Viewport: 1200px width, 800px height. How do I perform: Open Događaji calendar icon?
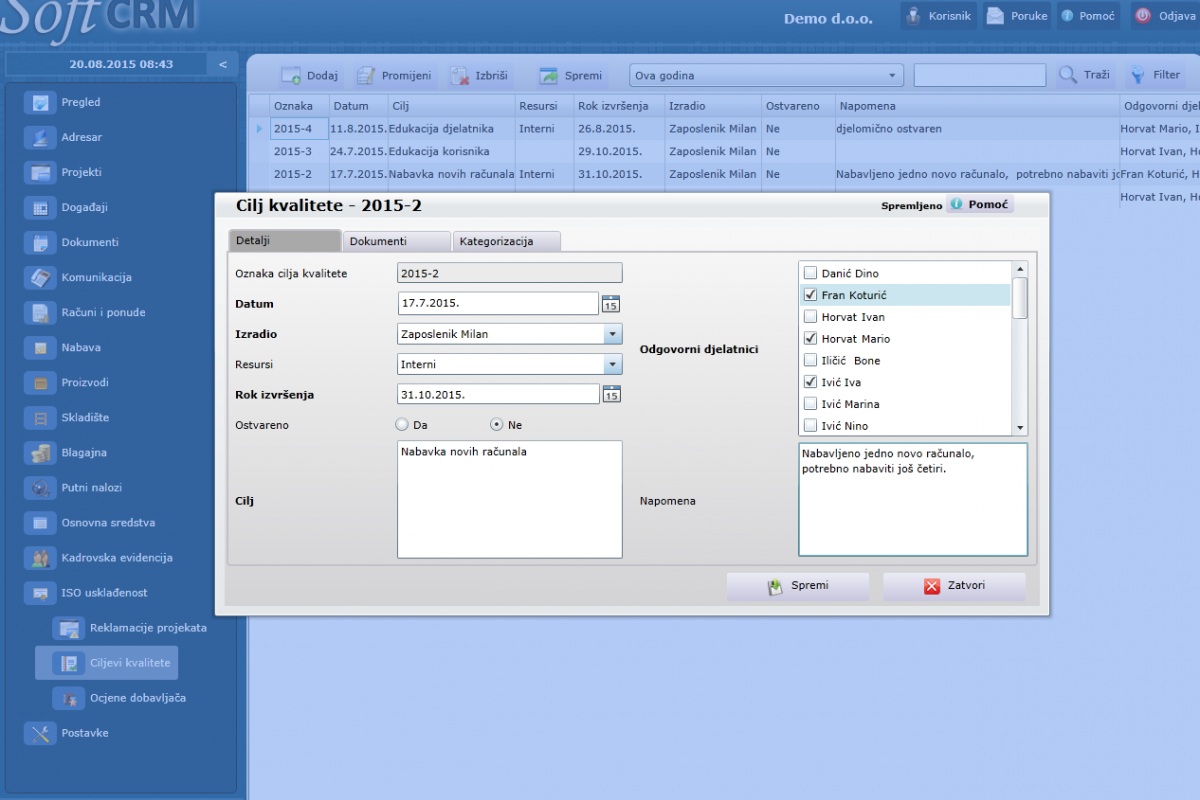click(x=41, y=207)
